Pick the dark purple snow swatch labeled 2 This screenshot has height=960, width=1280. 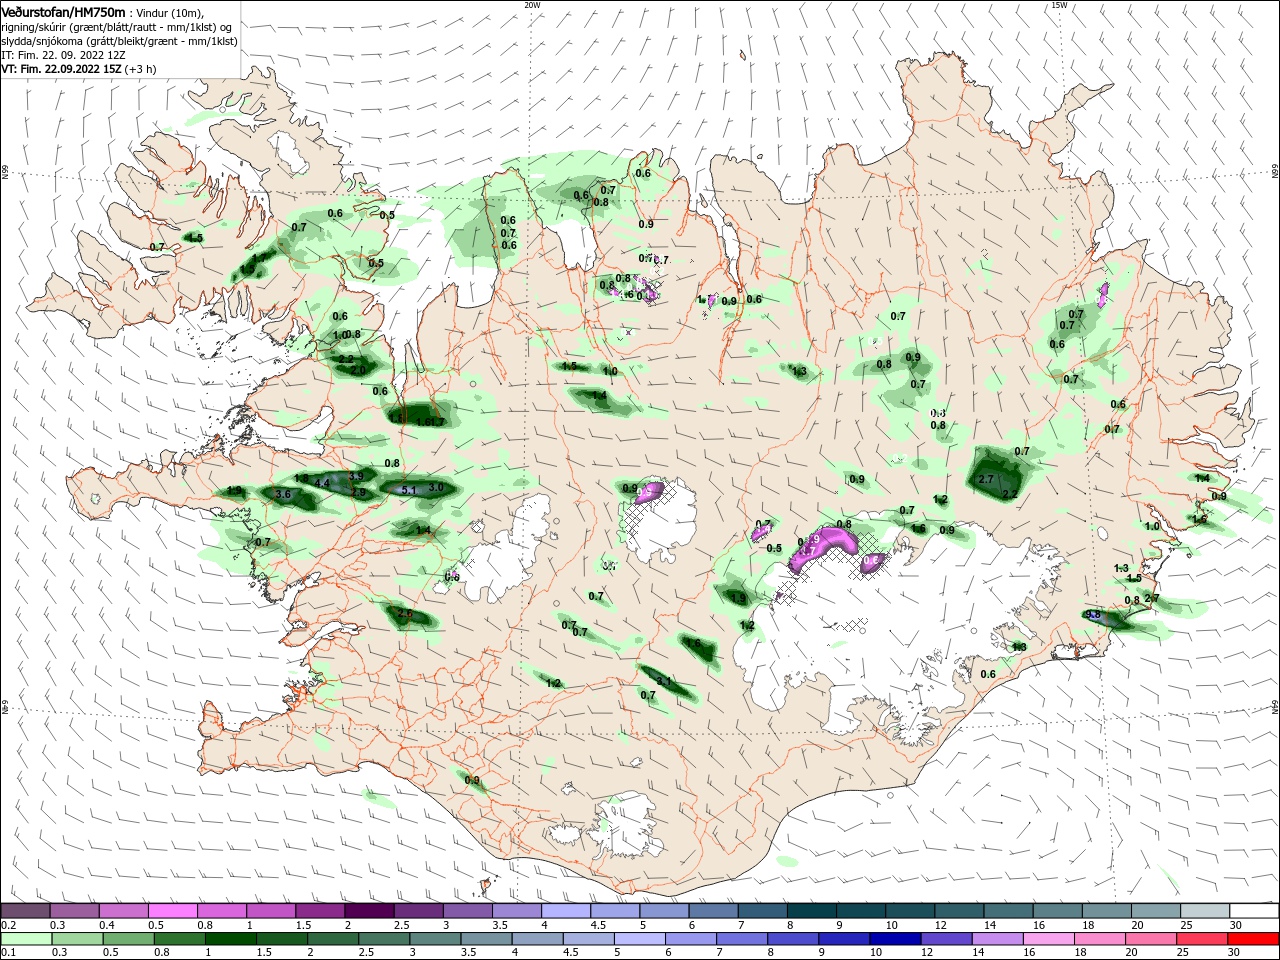click(368, 911)
